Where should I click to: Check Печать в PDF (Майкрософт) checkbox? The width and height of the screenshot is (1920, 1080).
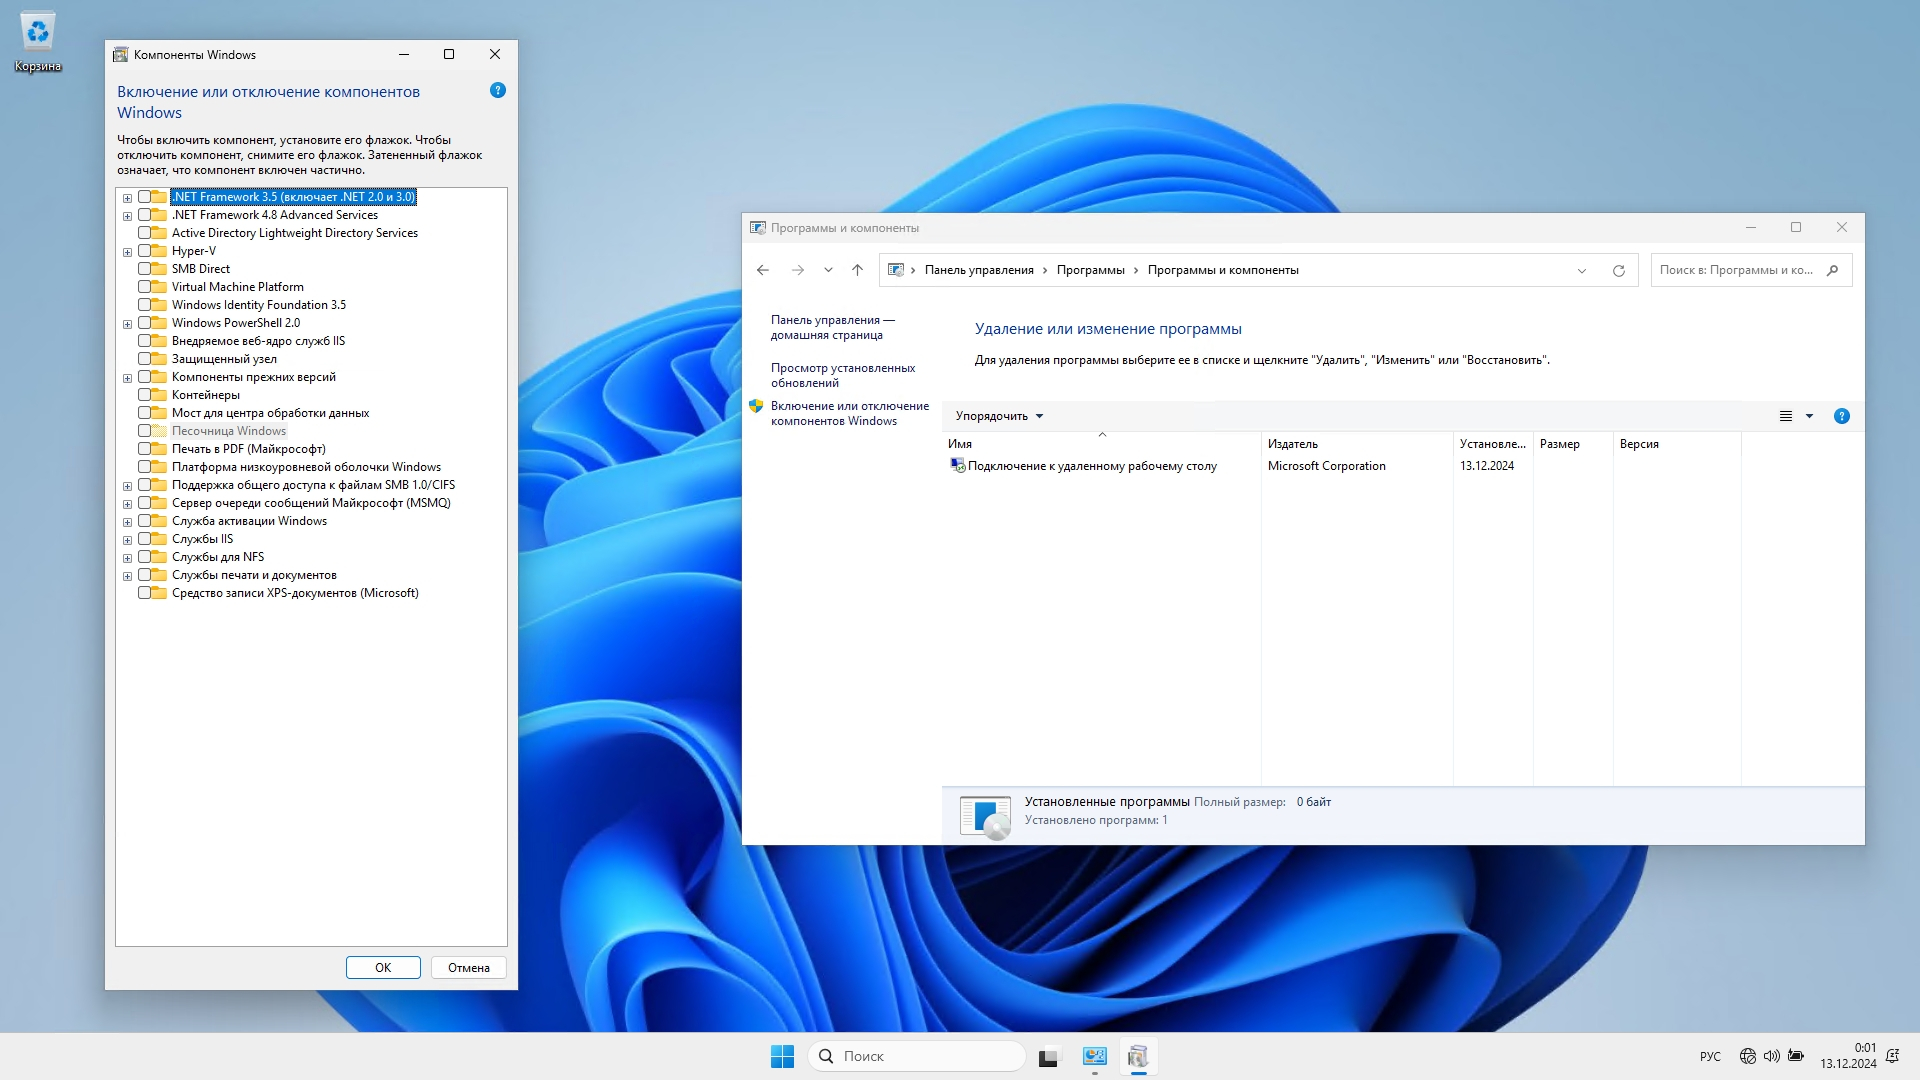point(145,449)
